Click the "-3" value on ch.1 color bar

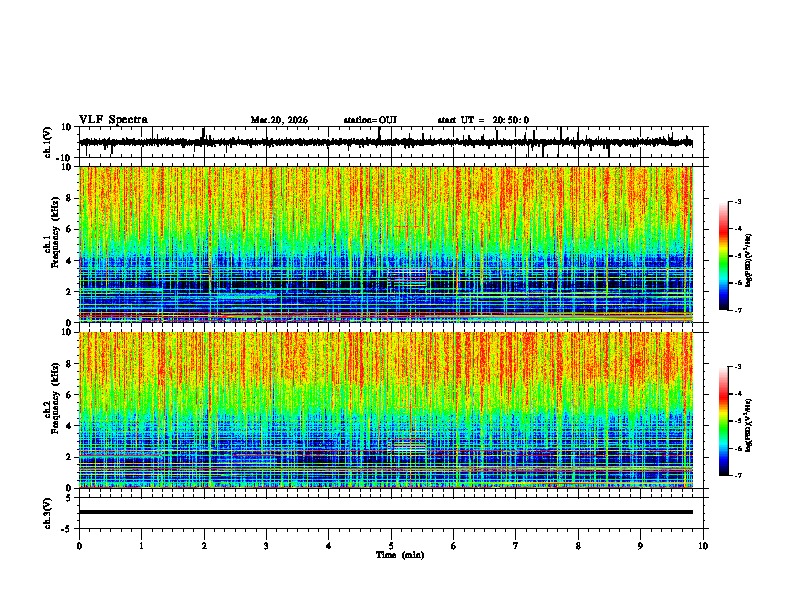click(738, 202)
